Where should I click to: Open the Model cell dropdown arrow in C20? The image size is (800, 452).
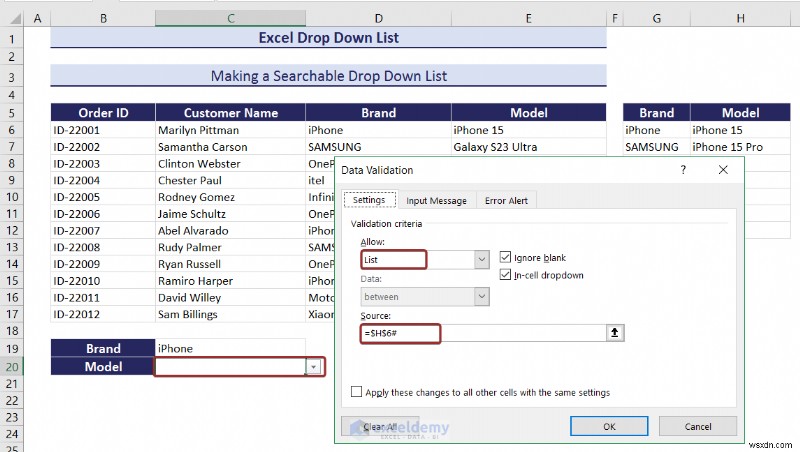coord(313,367)
